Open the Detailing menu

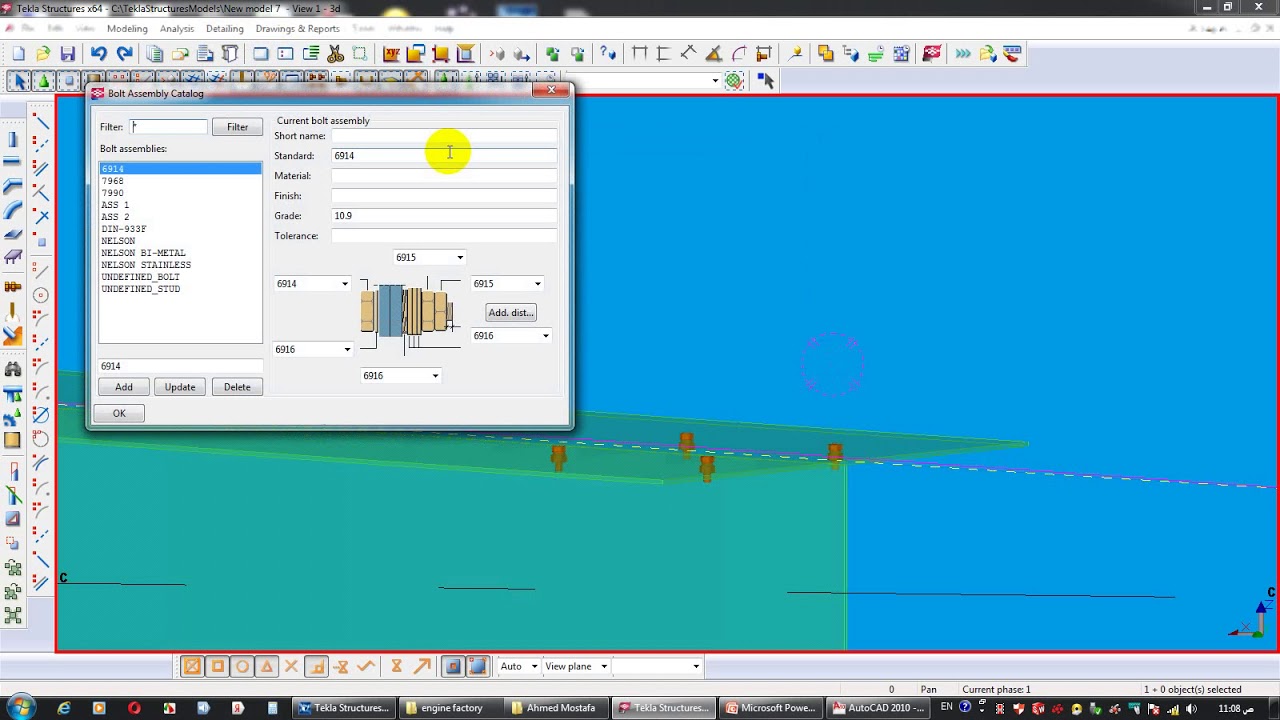pos(225,28)
